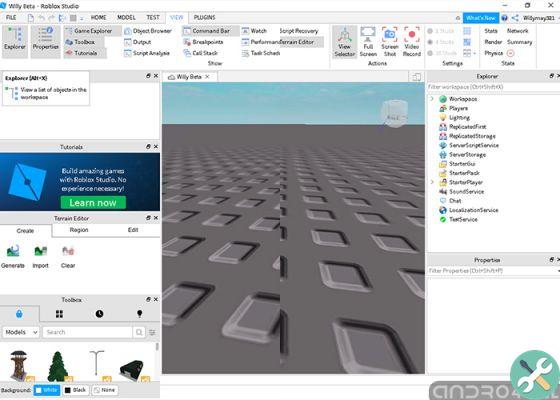The image size is (560, 400).
Task: Click the Toolbox search magnifier button
Action: tap(139, 332)
